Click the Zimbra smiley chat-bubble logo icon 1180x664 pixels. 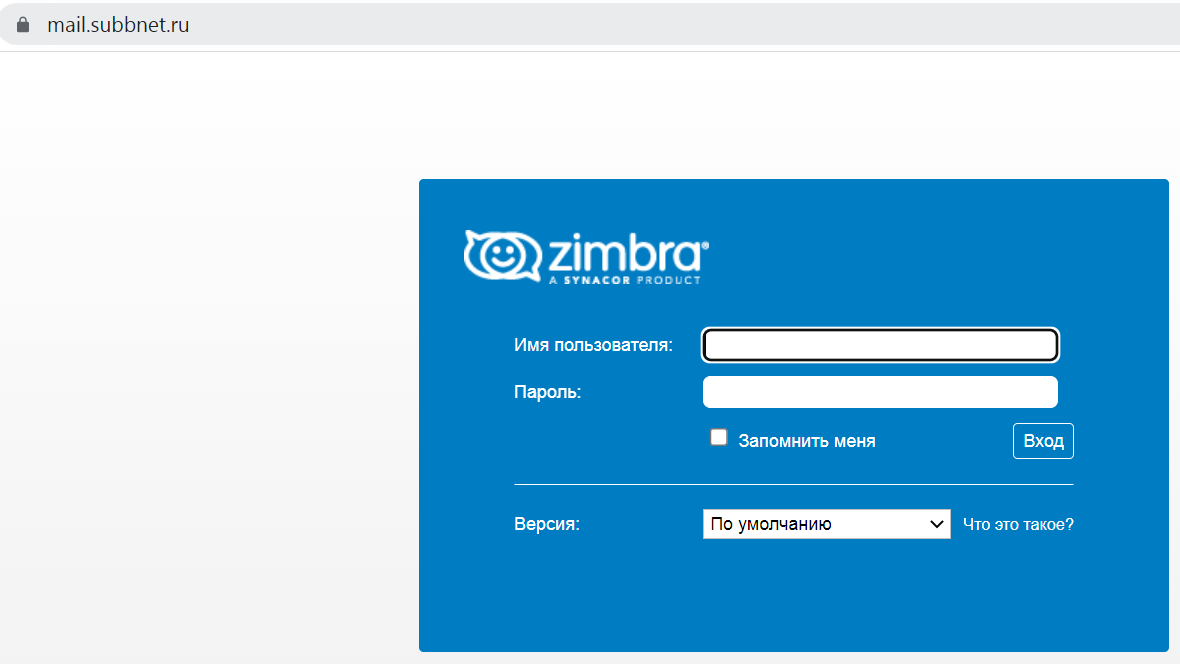click(502, 257)
